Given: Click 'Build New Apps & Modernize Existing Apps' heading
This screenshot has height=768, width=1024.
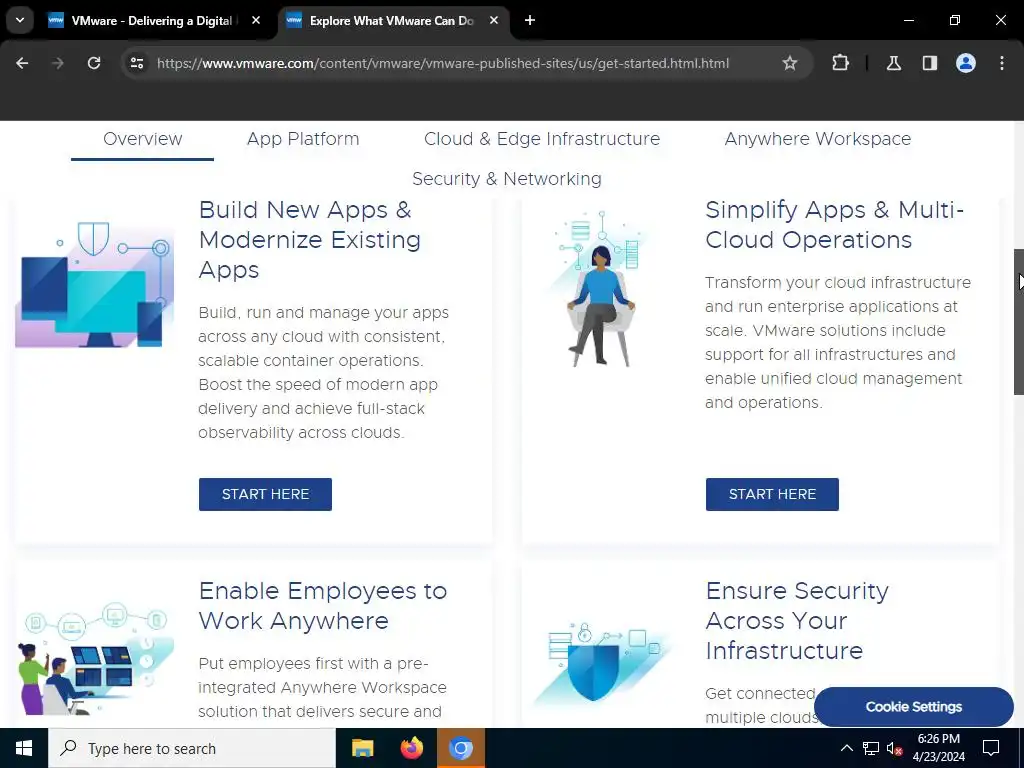Looking at the screenshot, I should coord(310,240).
